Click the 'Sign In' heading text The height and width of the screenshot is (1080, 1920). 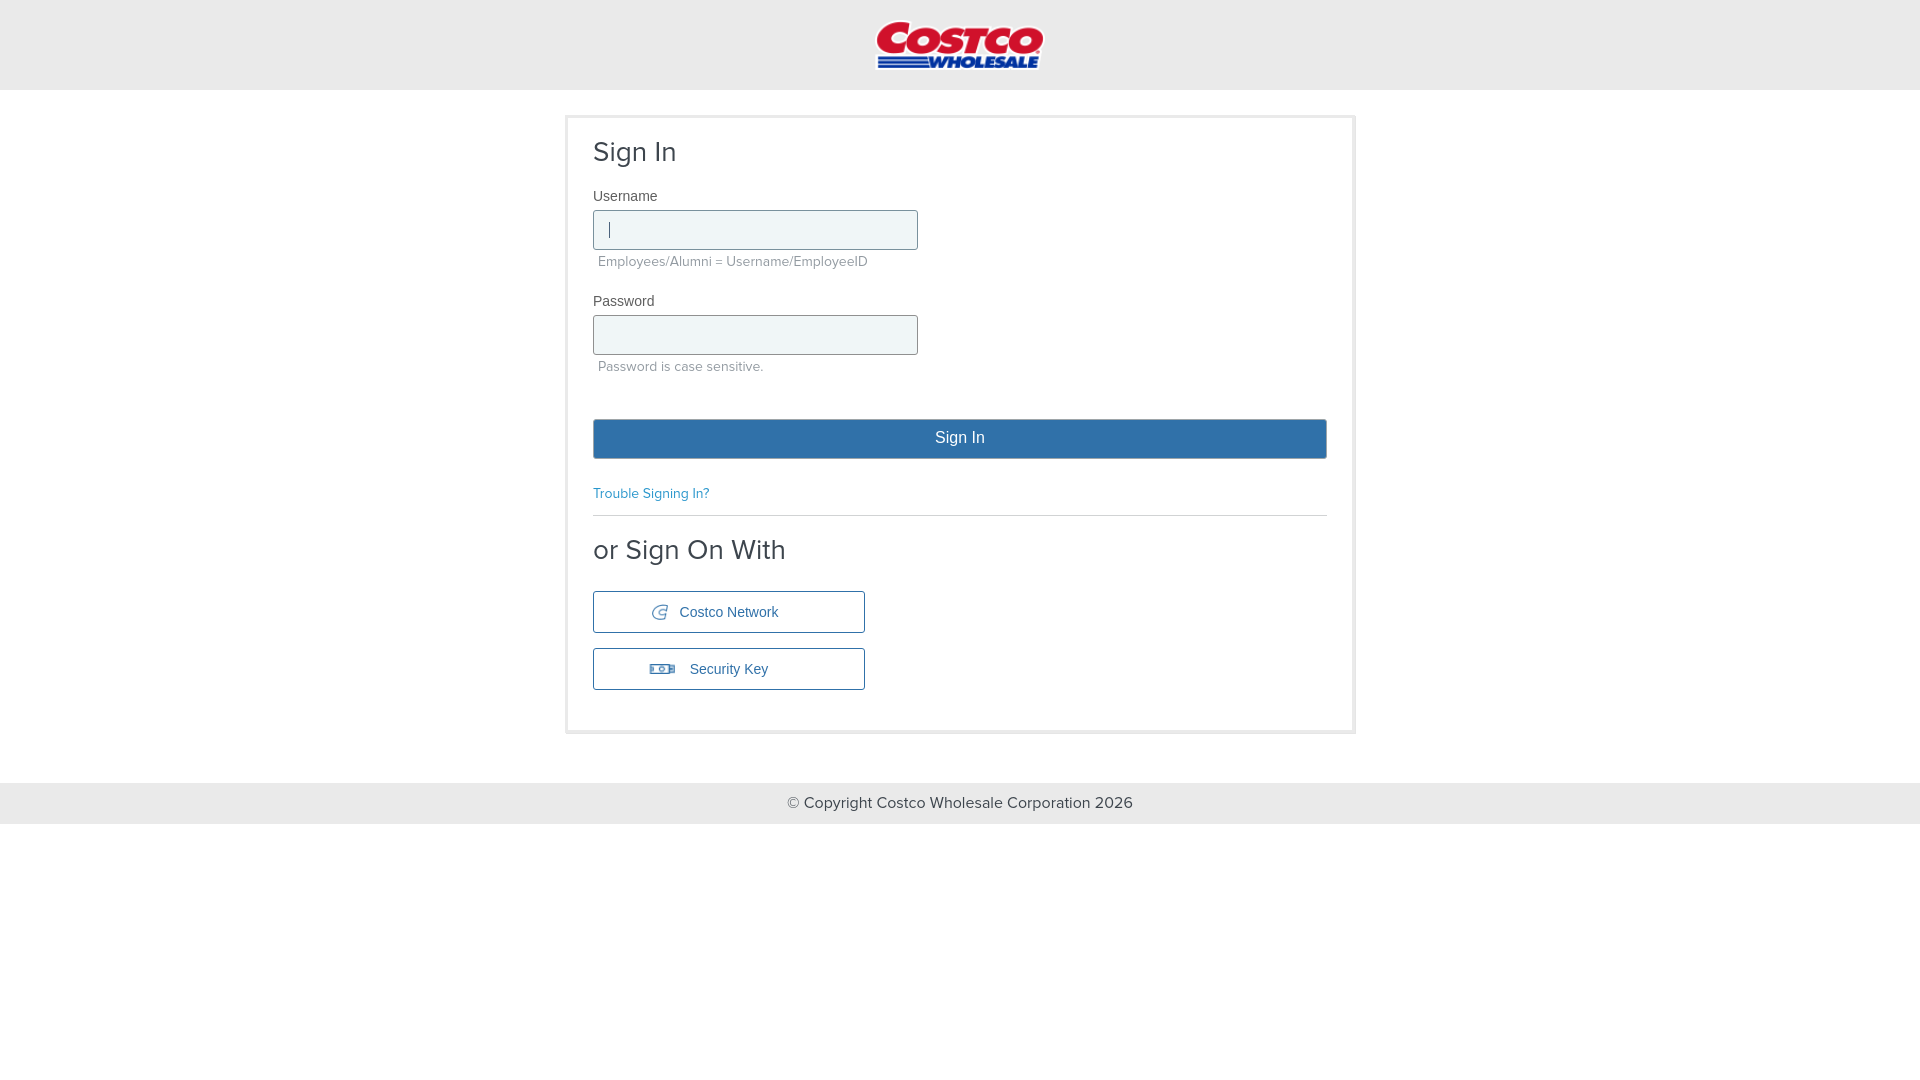[x=635, y=152]
